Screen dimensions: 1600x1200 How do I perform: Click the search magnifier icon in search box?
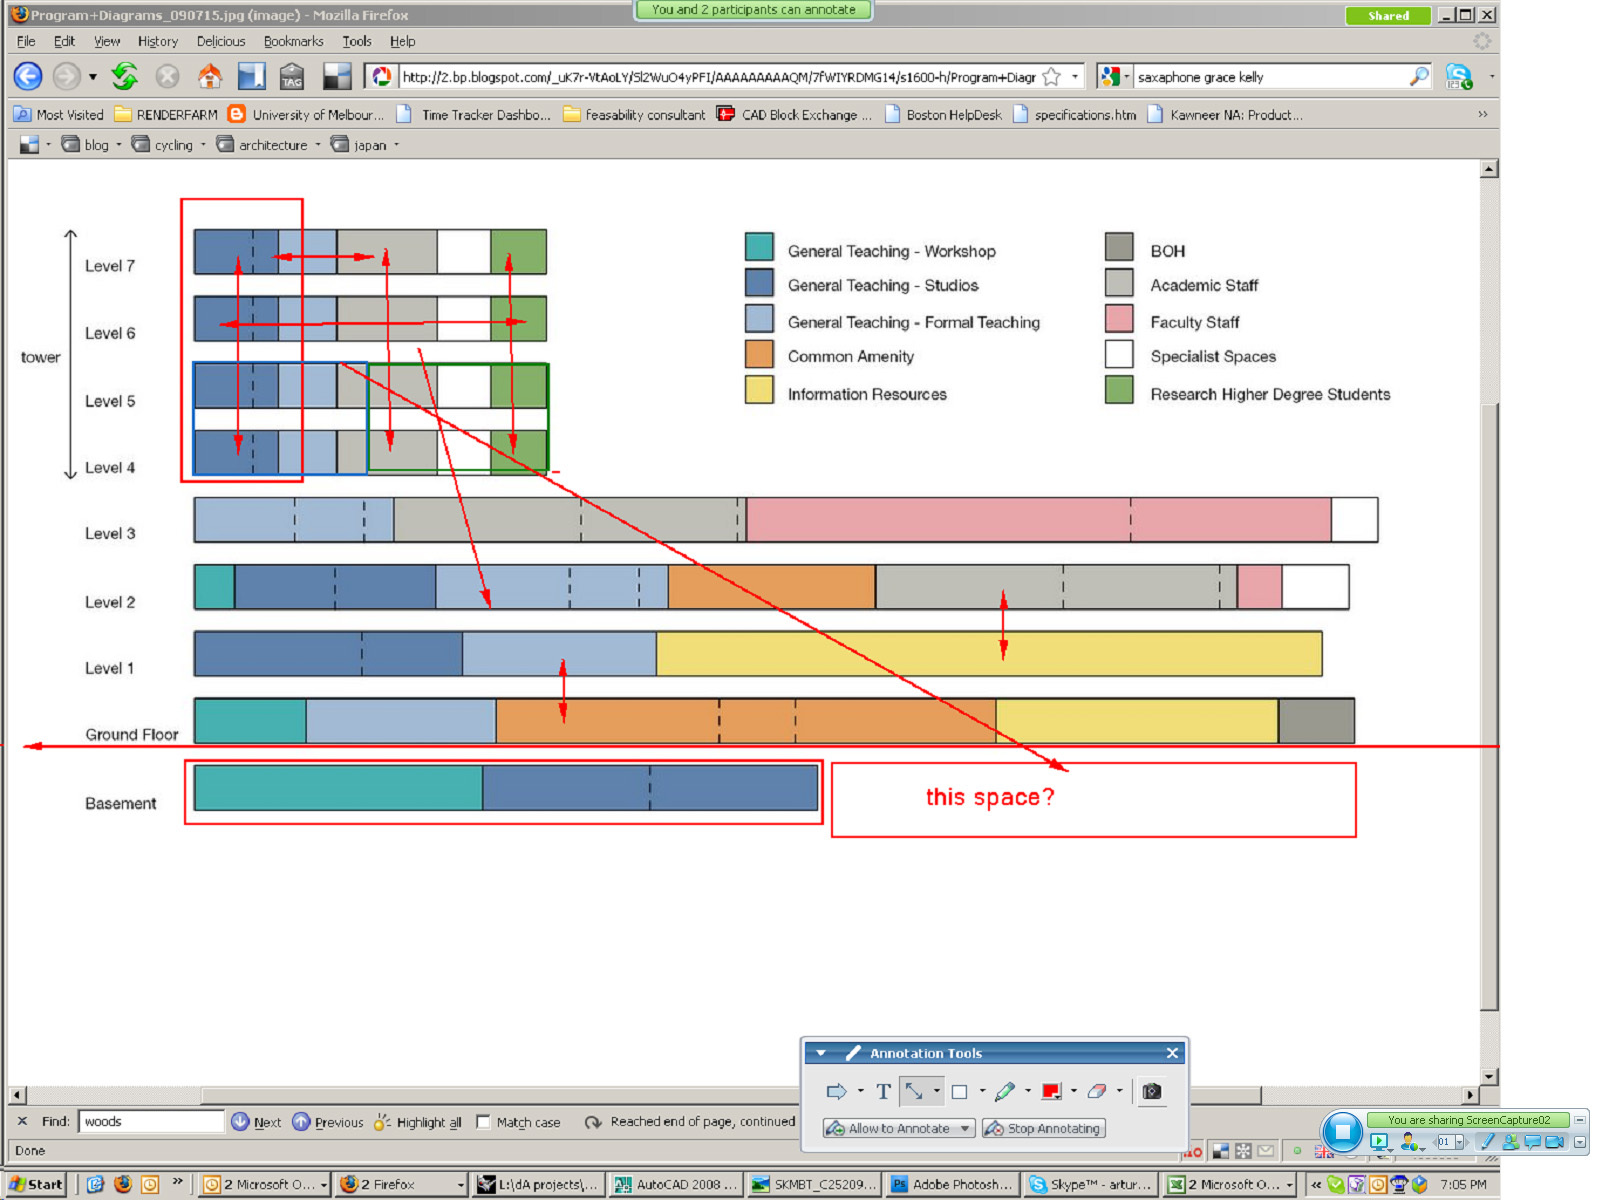1419,77
